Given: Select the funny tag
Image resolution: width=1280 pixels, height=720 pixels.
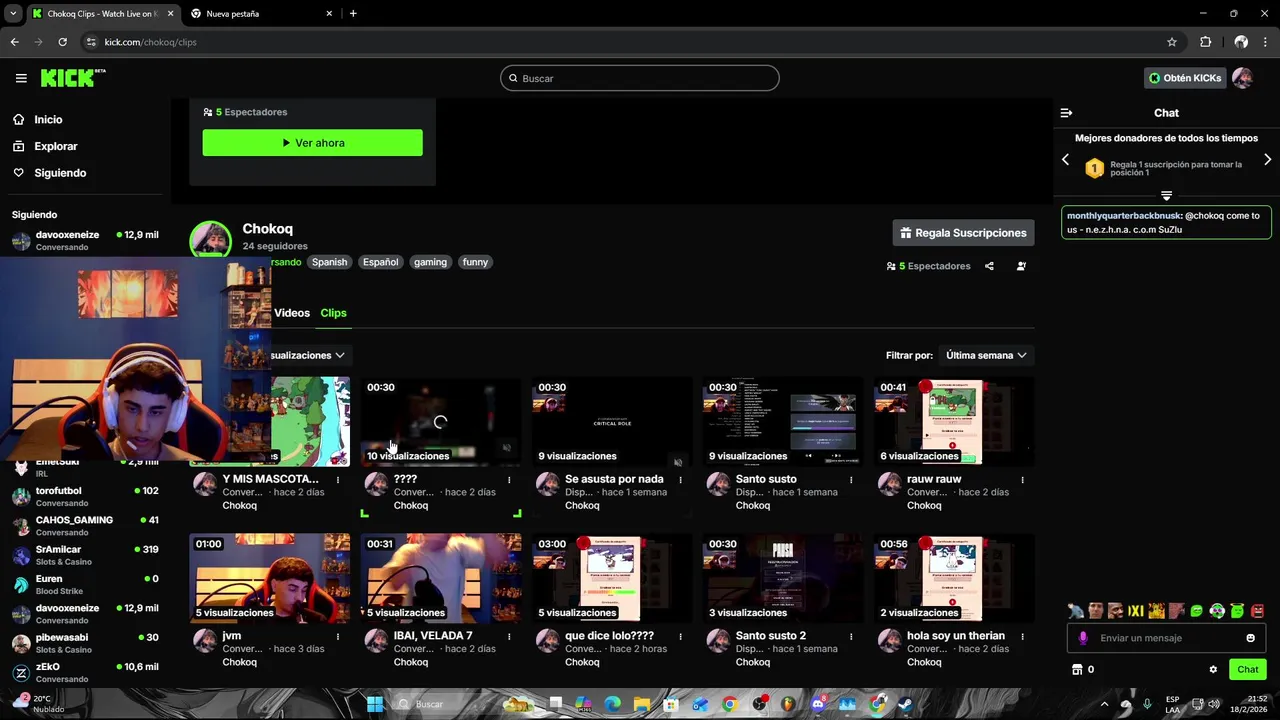Looking at the screenshot, I should (x=475, y=262).
